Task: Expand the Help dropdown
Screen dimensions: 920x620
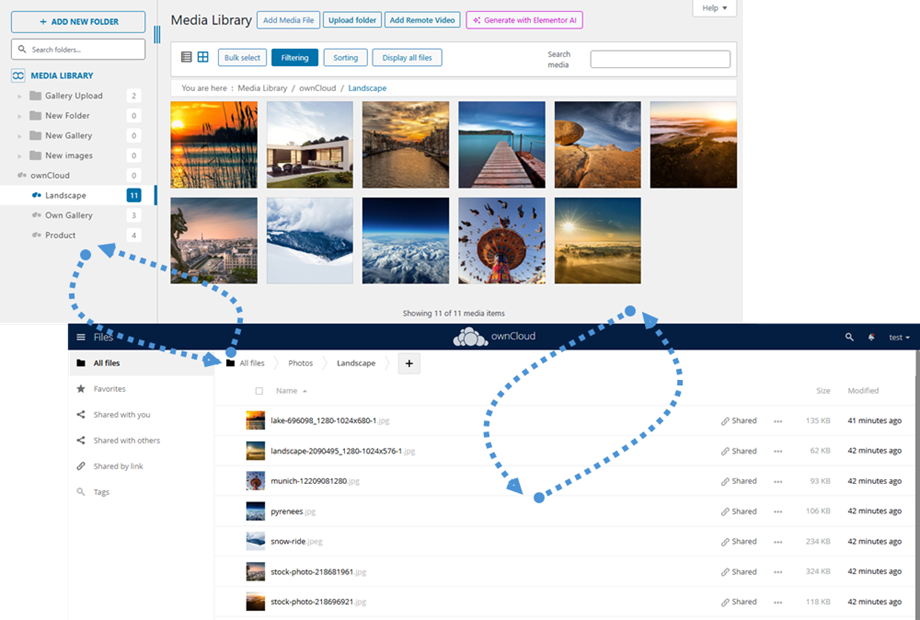Action: pos(714,8)
